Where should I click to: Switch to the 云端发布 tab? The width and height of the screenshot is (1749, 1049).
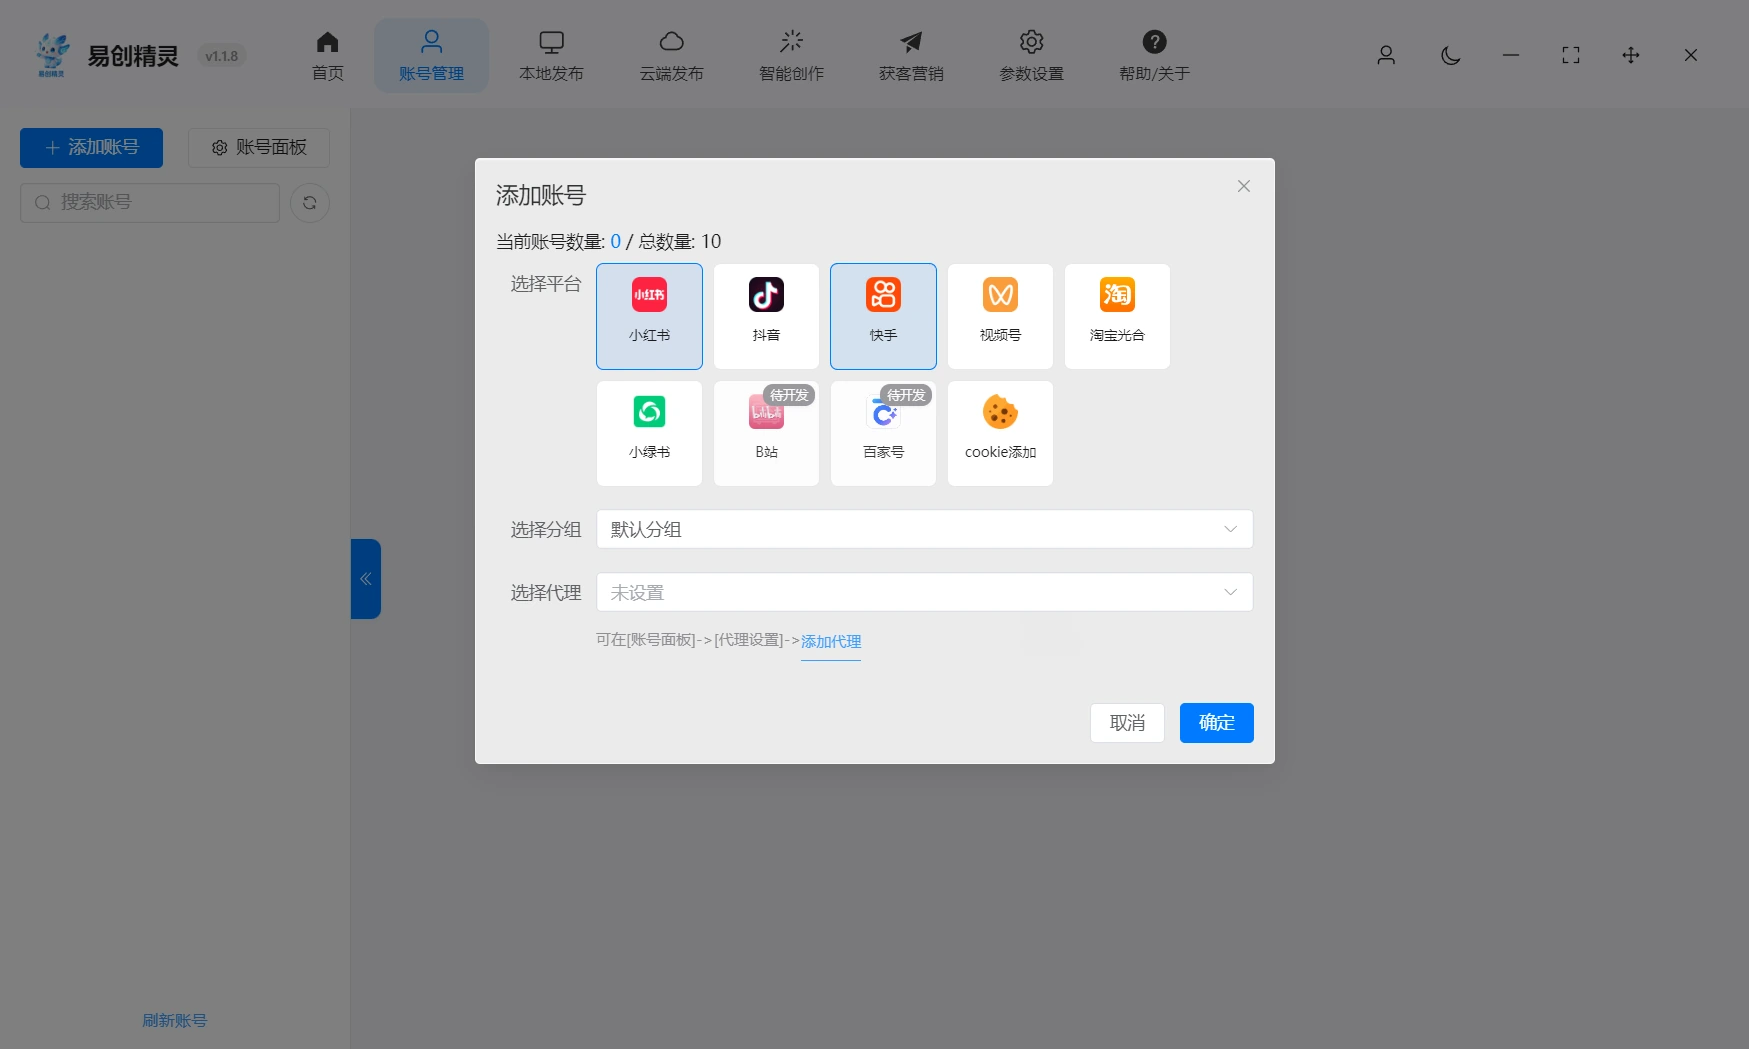tap(671, 56)
